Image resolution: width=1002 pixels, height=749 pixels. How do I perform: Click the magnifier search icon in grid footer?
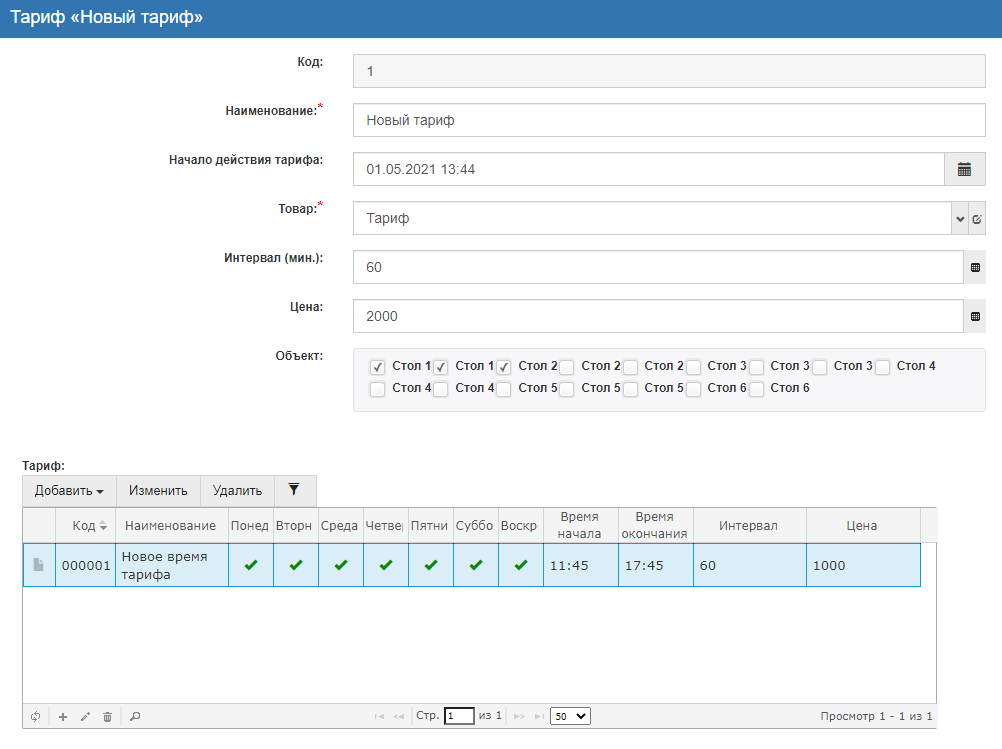coord(135,717)
